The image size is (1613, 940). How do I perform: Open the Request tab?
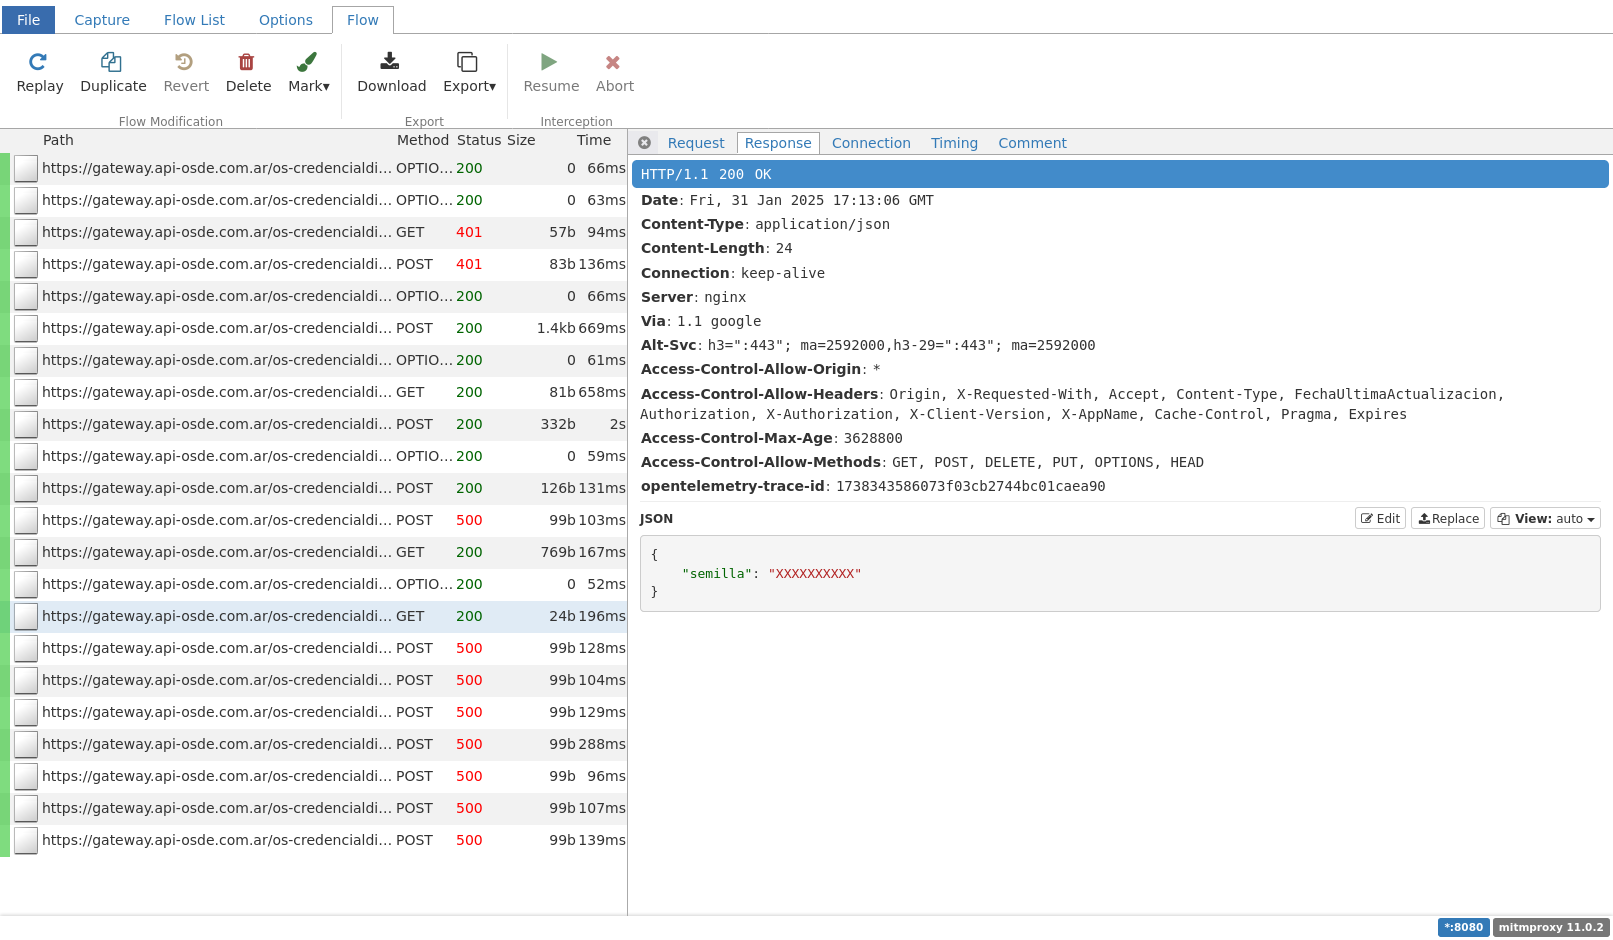pyautogui.click(x=696, y=143)
